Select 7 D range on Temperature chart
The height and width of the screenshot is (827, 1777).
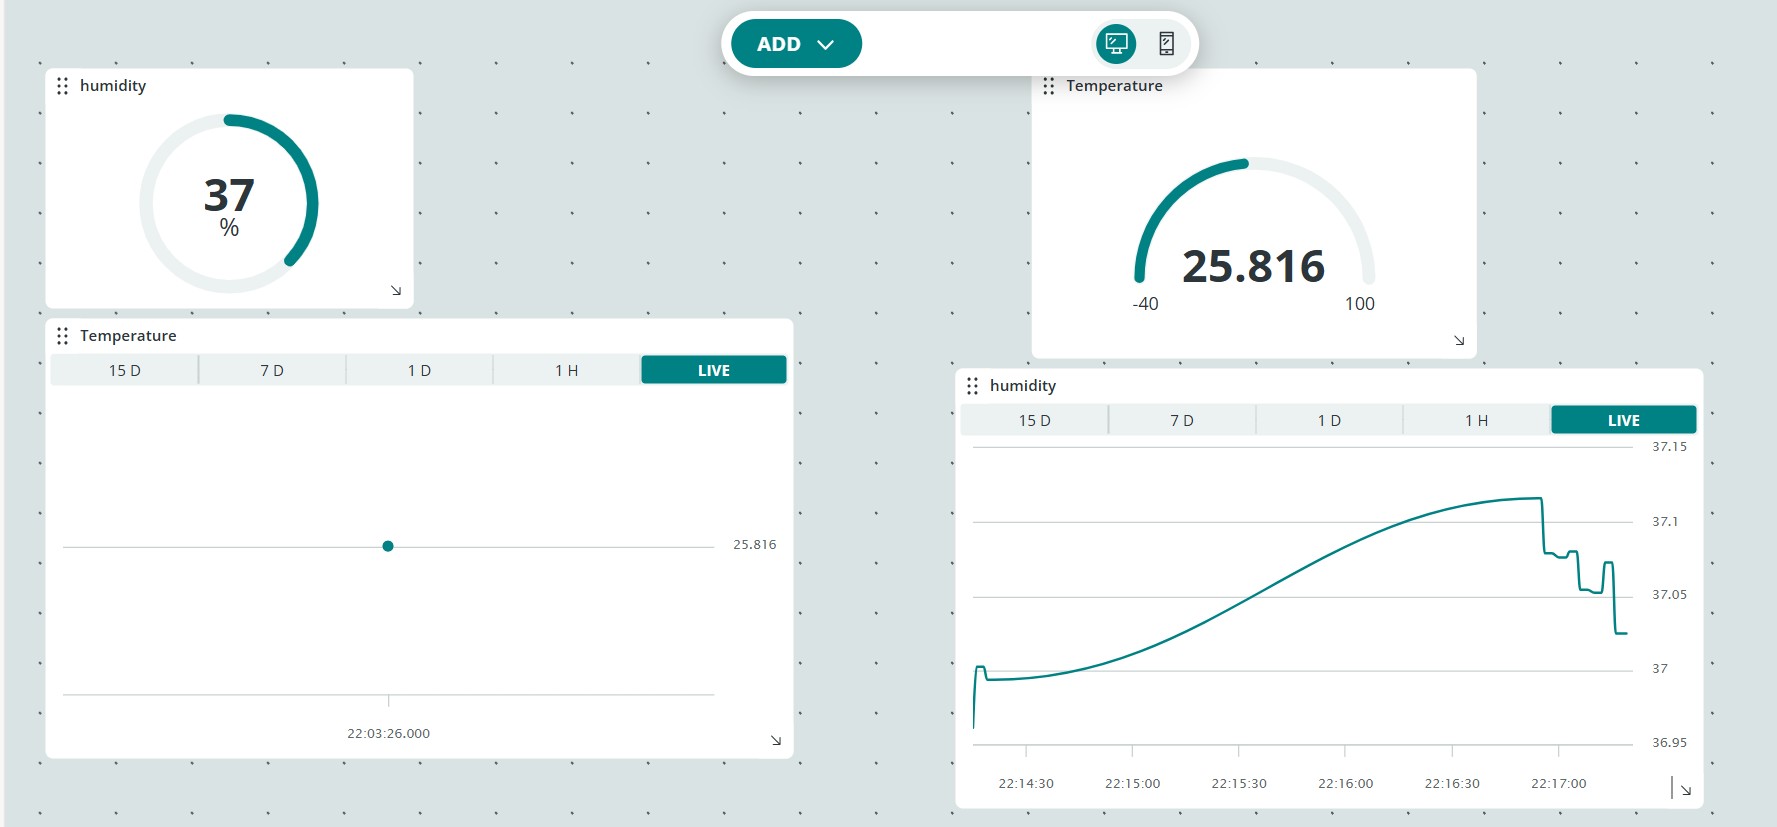[272, 370]
